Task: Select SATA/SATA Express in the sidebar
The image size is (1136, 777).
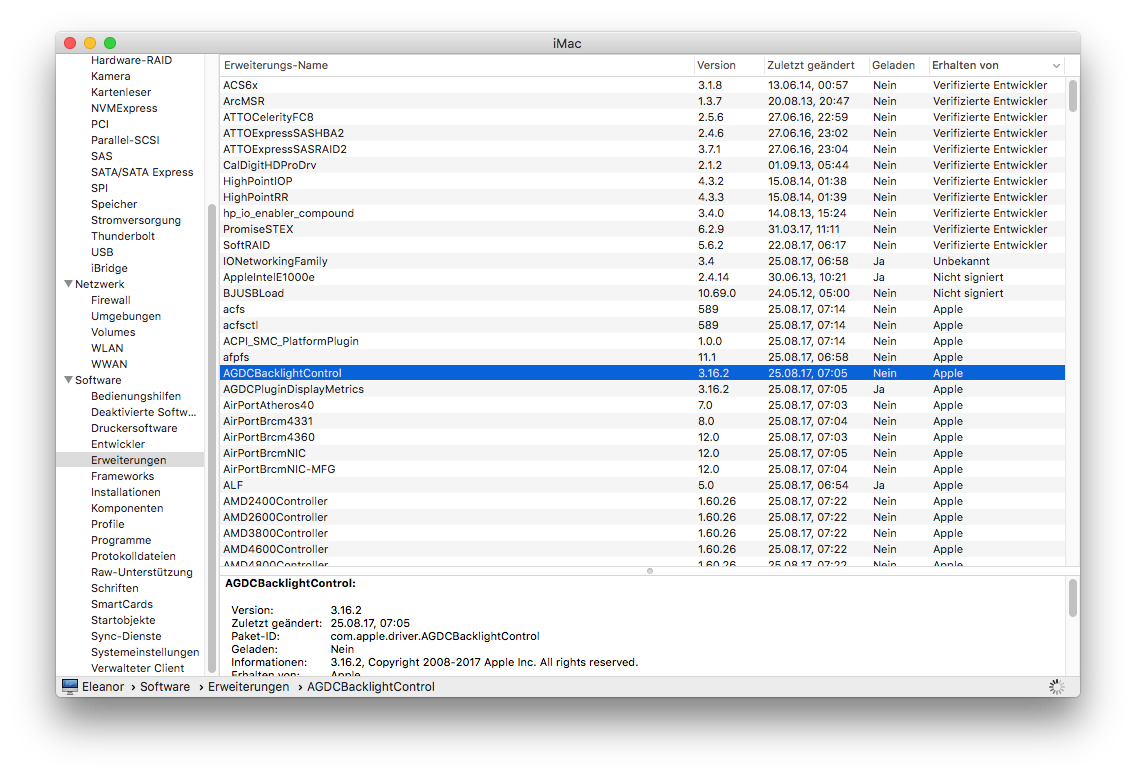Action: [x=142, y=172]
